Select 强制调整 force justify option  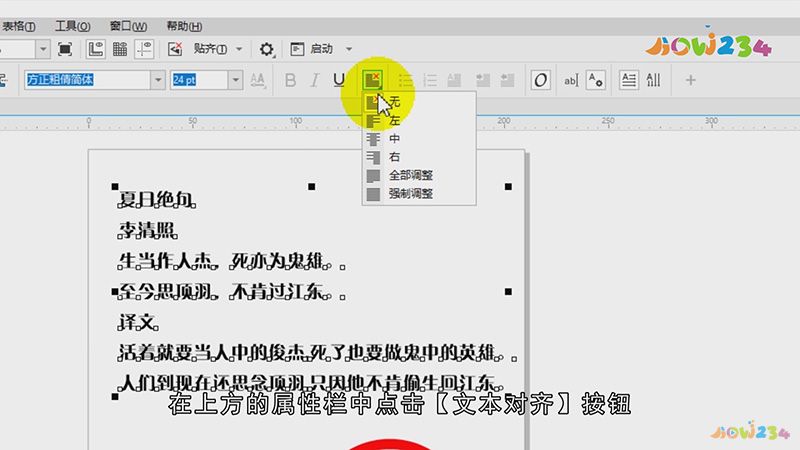tap(419, 194)
